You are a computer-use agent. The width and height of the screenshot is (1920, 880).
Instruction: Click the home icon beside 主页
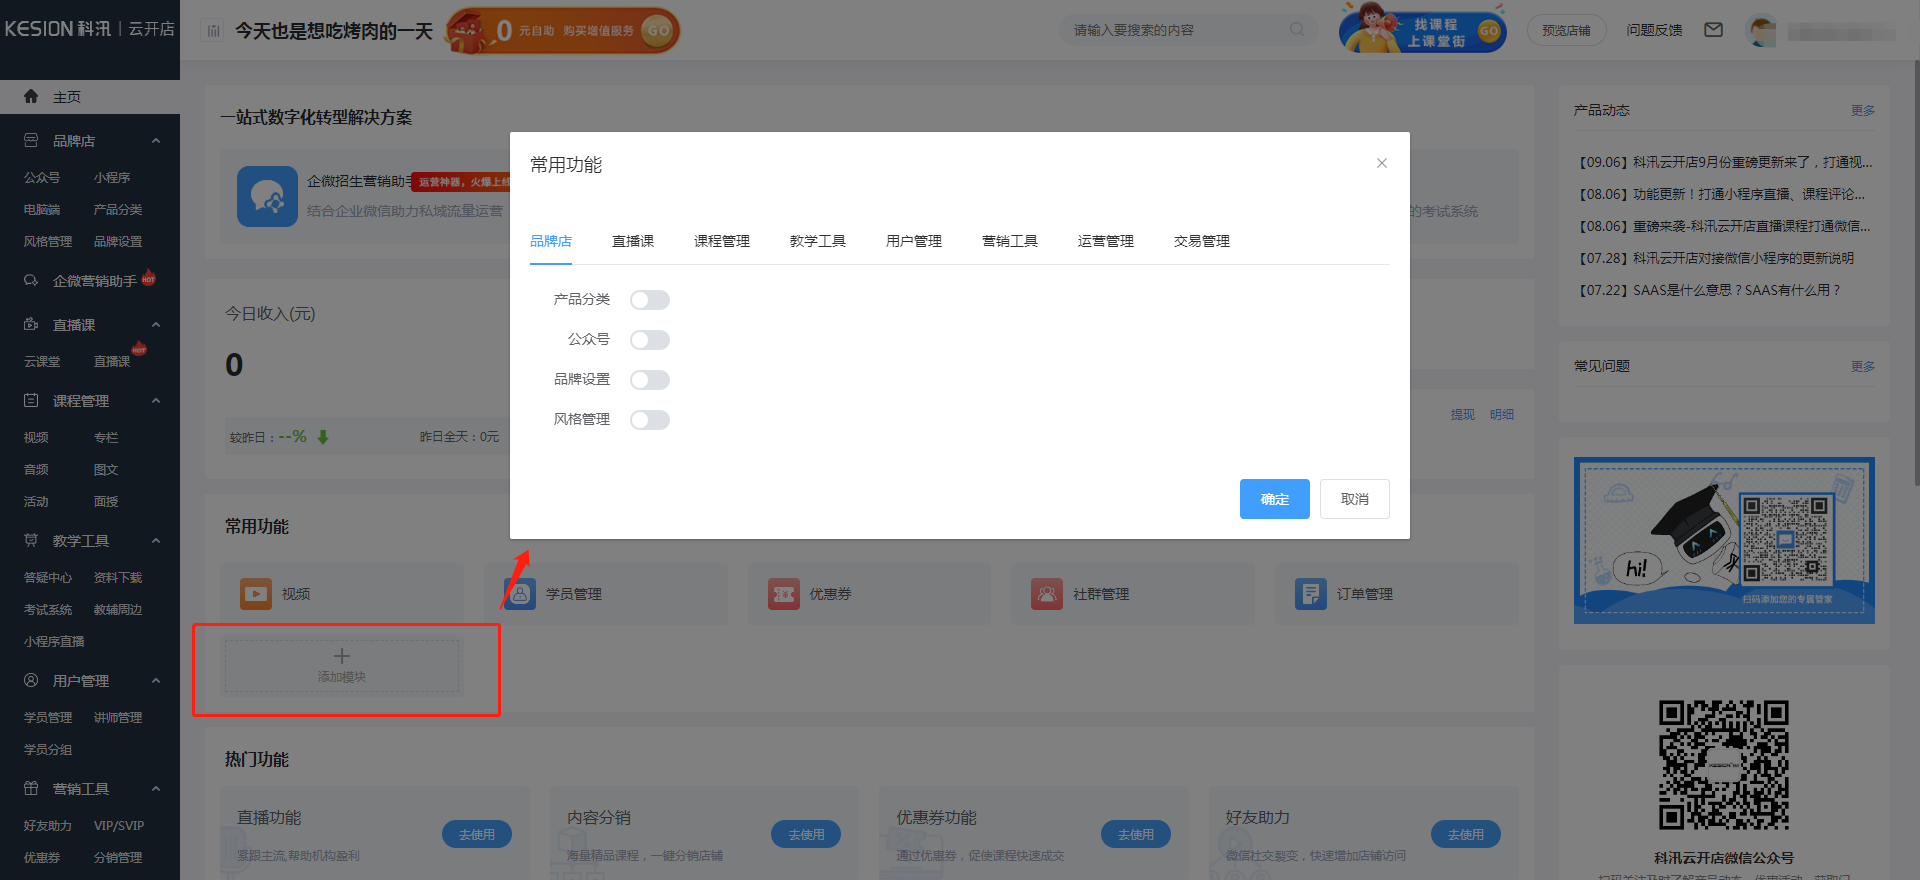click(x=31, y=96)
